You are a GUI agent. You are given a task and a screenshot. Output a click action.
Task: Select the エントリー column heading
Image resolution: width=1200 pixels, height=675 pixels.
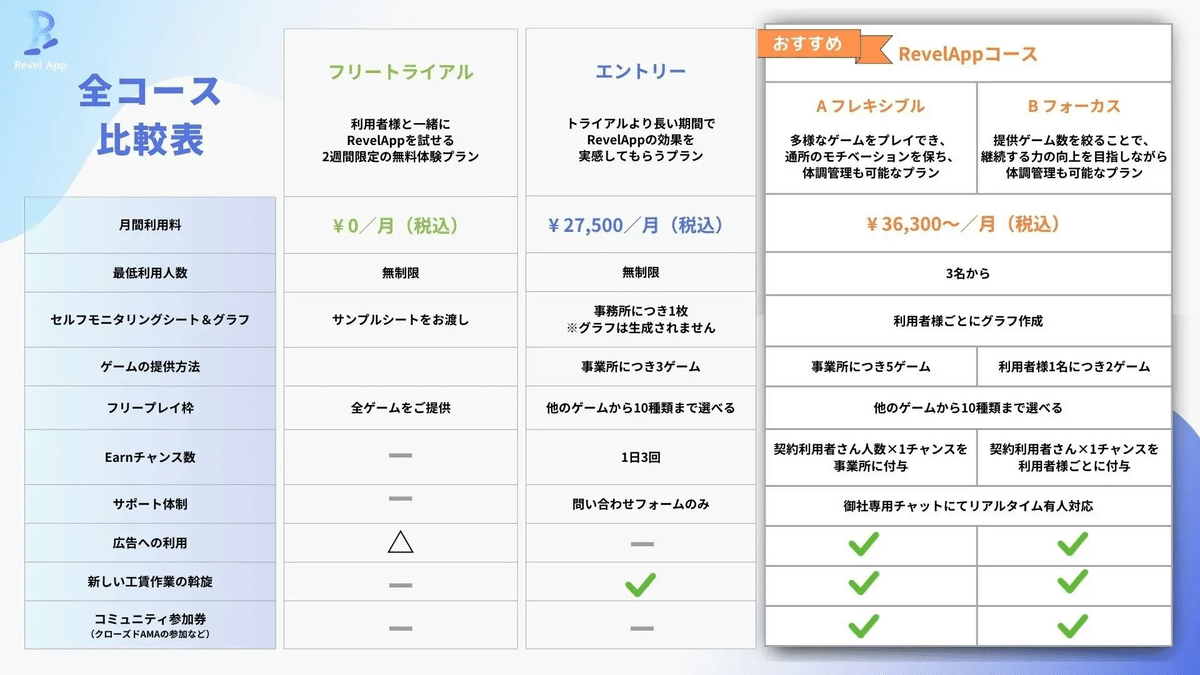640,72
